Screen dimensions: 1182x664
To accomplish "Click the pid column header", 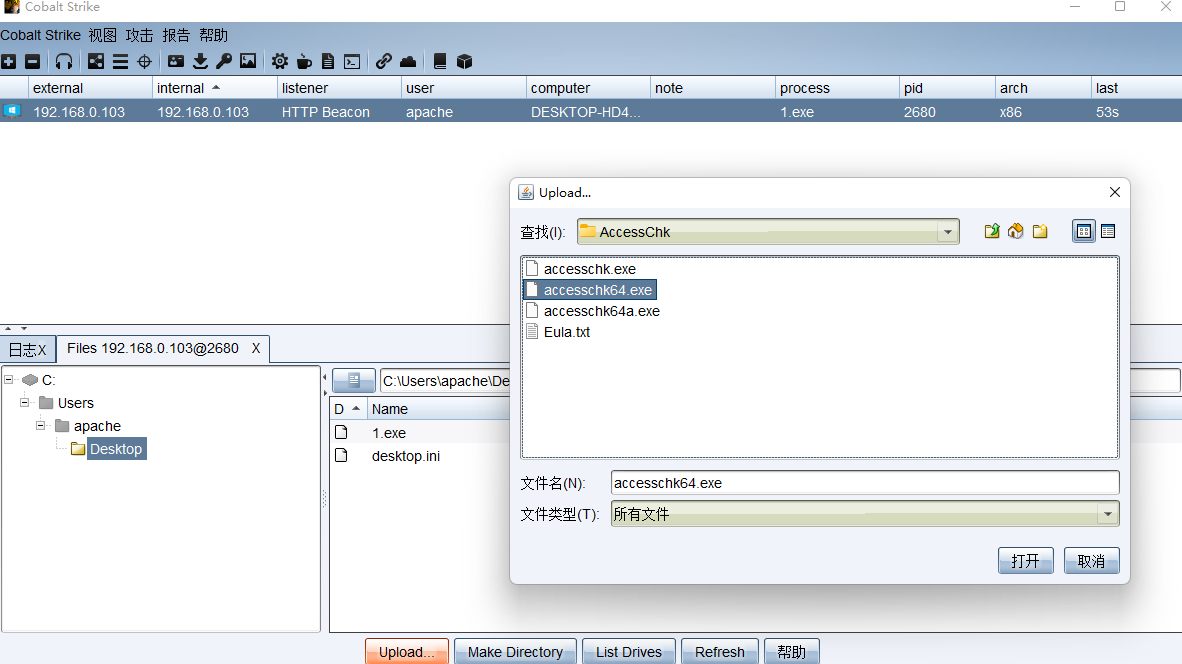I will click(x=947, y=88).
